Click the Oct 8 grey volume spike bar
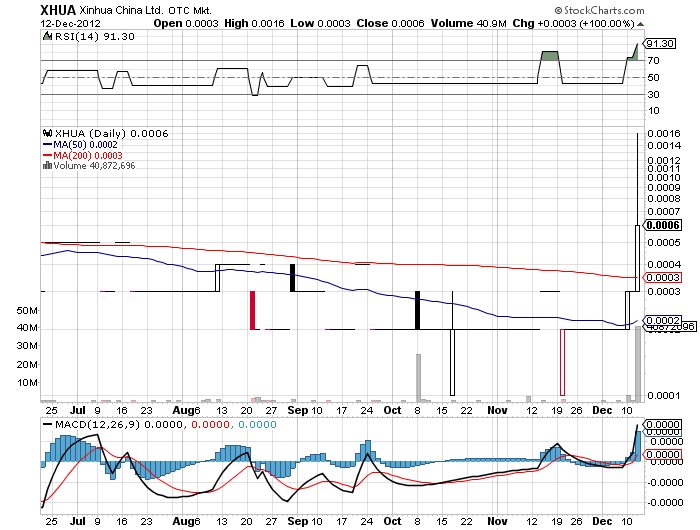700x530 pixels. (418, 378)
